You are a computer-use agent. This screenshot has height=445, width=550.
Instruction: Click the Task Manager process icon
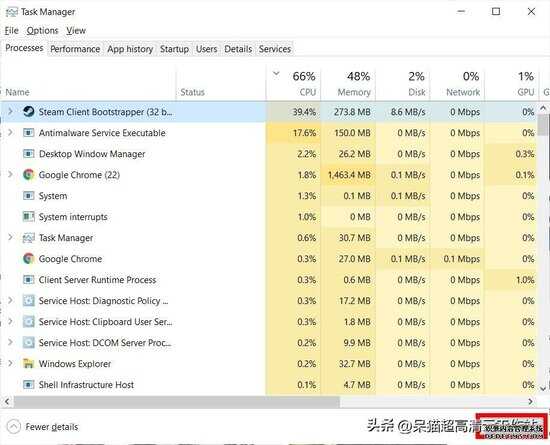pyautogui.click(x=28, y=238)
